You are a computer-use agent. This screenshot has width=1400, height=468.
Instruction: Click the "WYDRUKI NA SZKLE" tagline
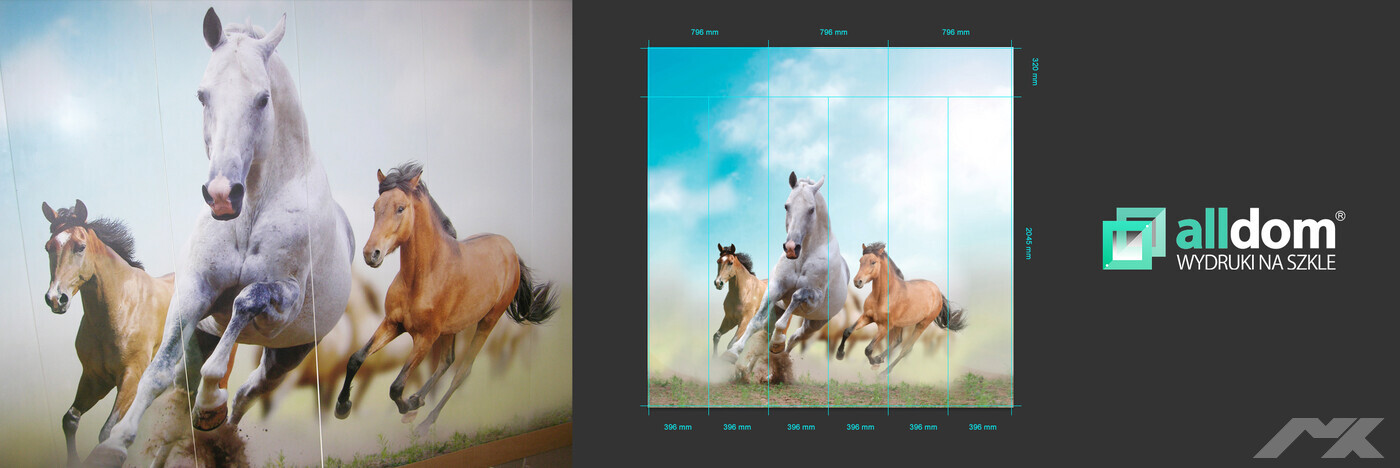(x=1256, y=262)
